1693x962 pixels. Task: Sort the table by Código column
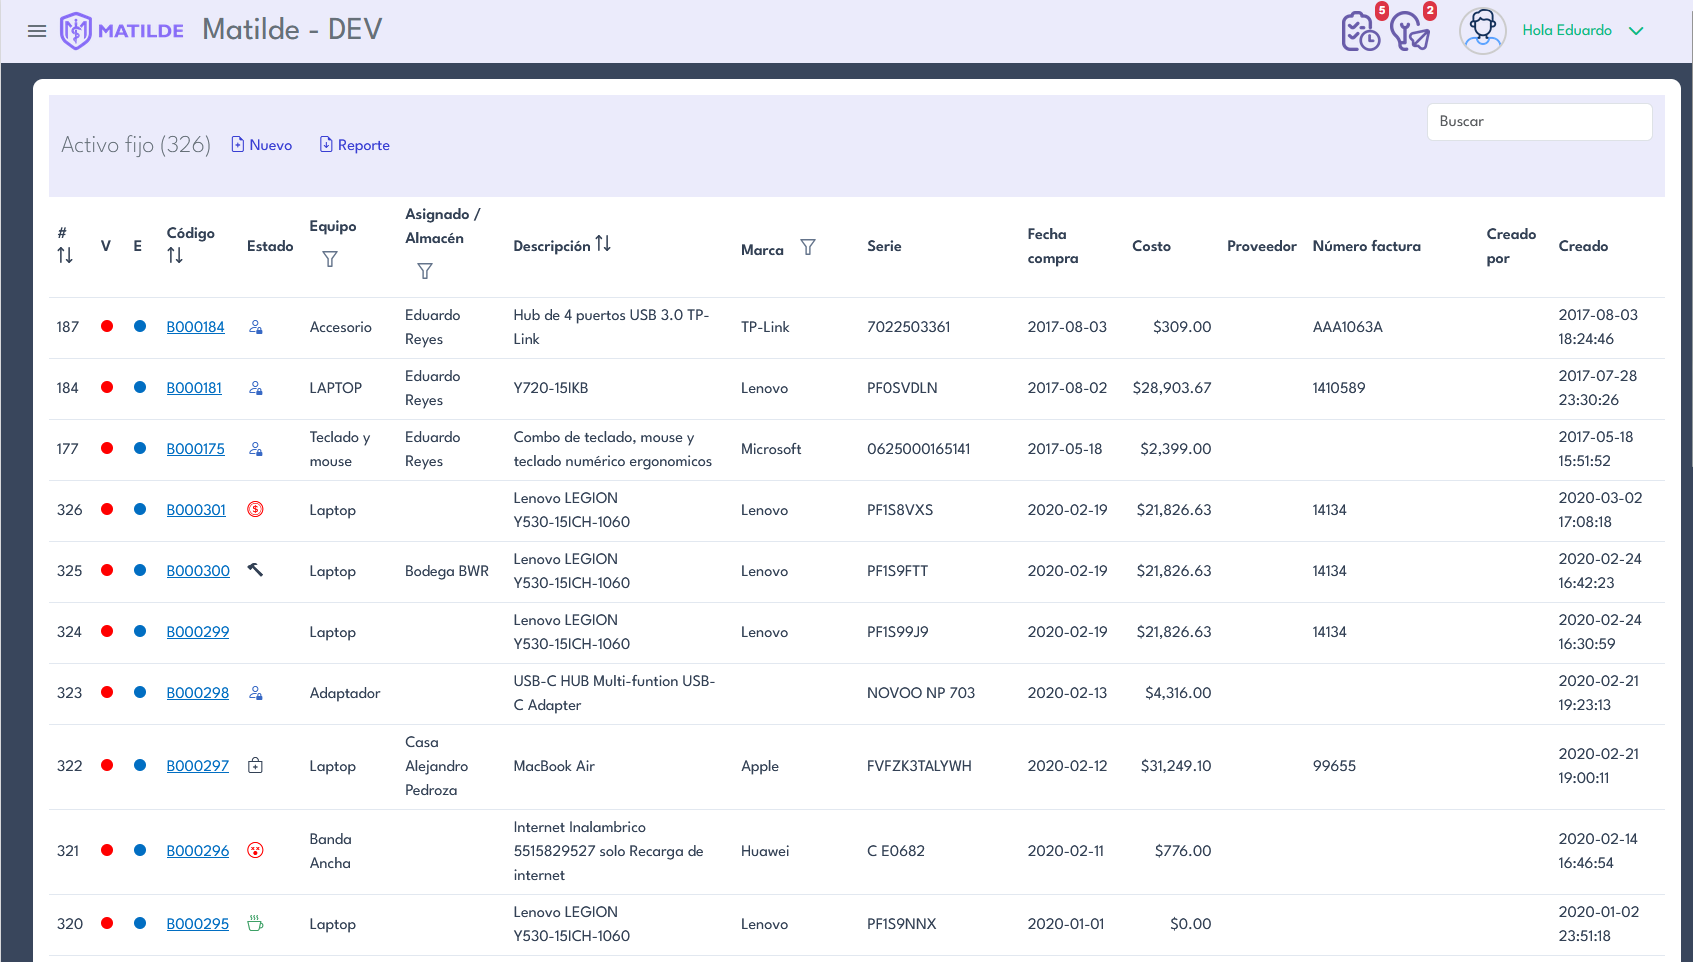(175, 256)
